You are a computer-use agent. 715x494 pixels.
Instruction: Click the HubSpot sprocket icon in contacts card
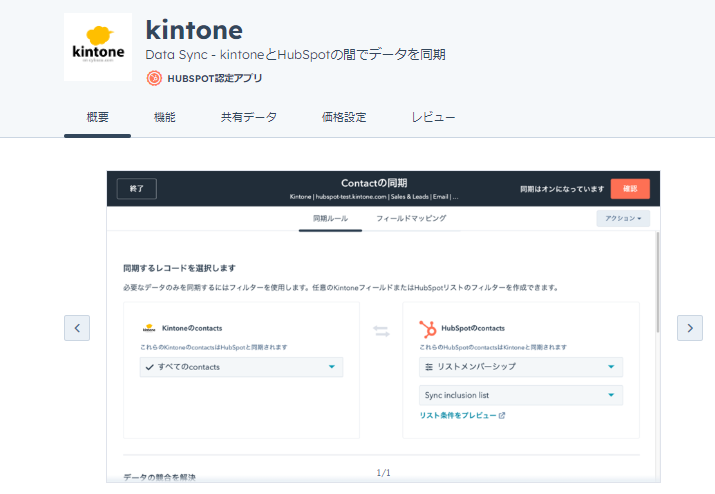point(428,329)
